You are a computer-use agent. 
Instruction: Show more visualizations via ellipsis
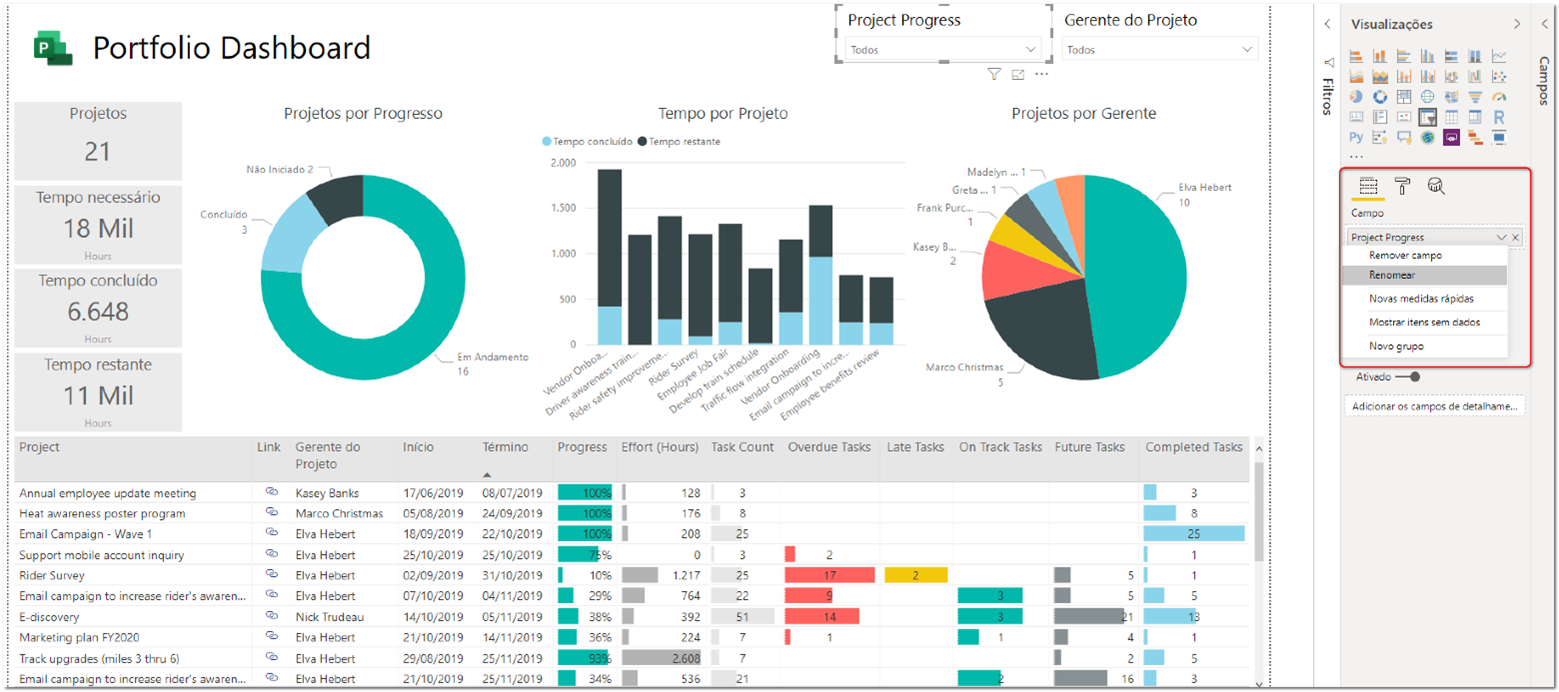(x=1356, y=156)
